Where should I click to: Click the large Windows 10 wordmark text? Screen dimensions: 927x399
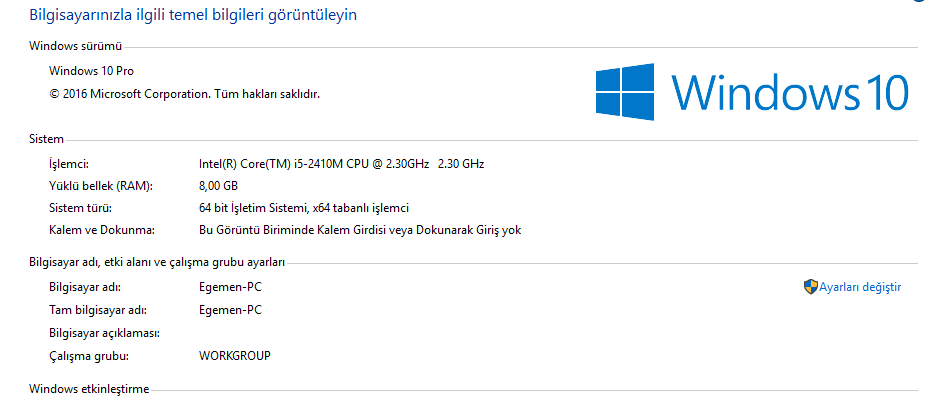click(790, 92)
